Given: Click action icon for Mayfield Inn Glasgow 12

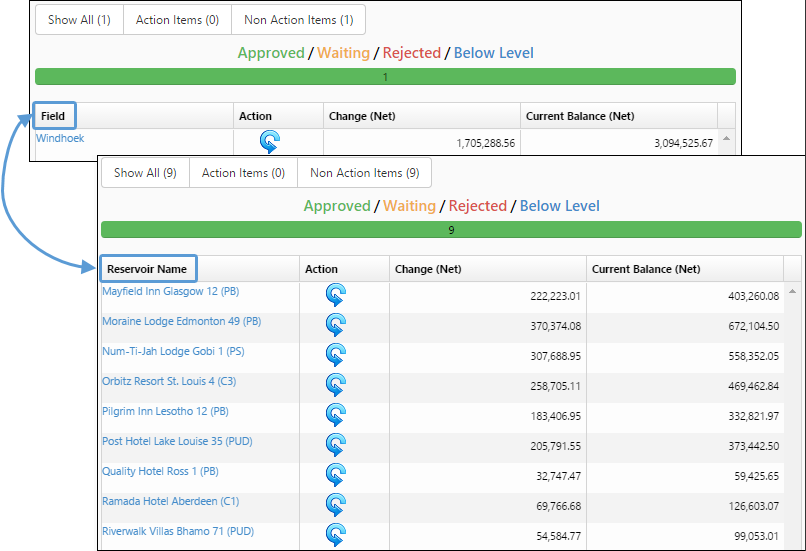Looking at the screenshot, I should [x=336, y=295].
